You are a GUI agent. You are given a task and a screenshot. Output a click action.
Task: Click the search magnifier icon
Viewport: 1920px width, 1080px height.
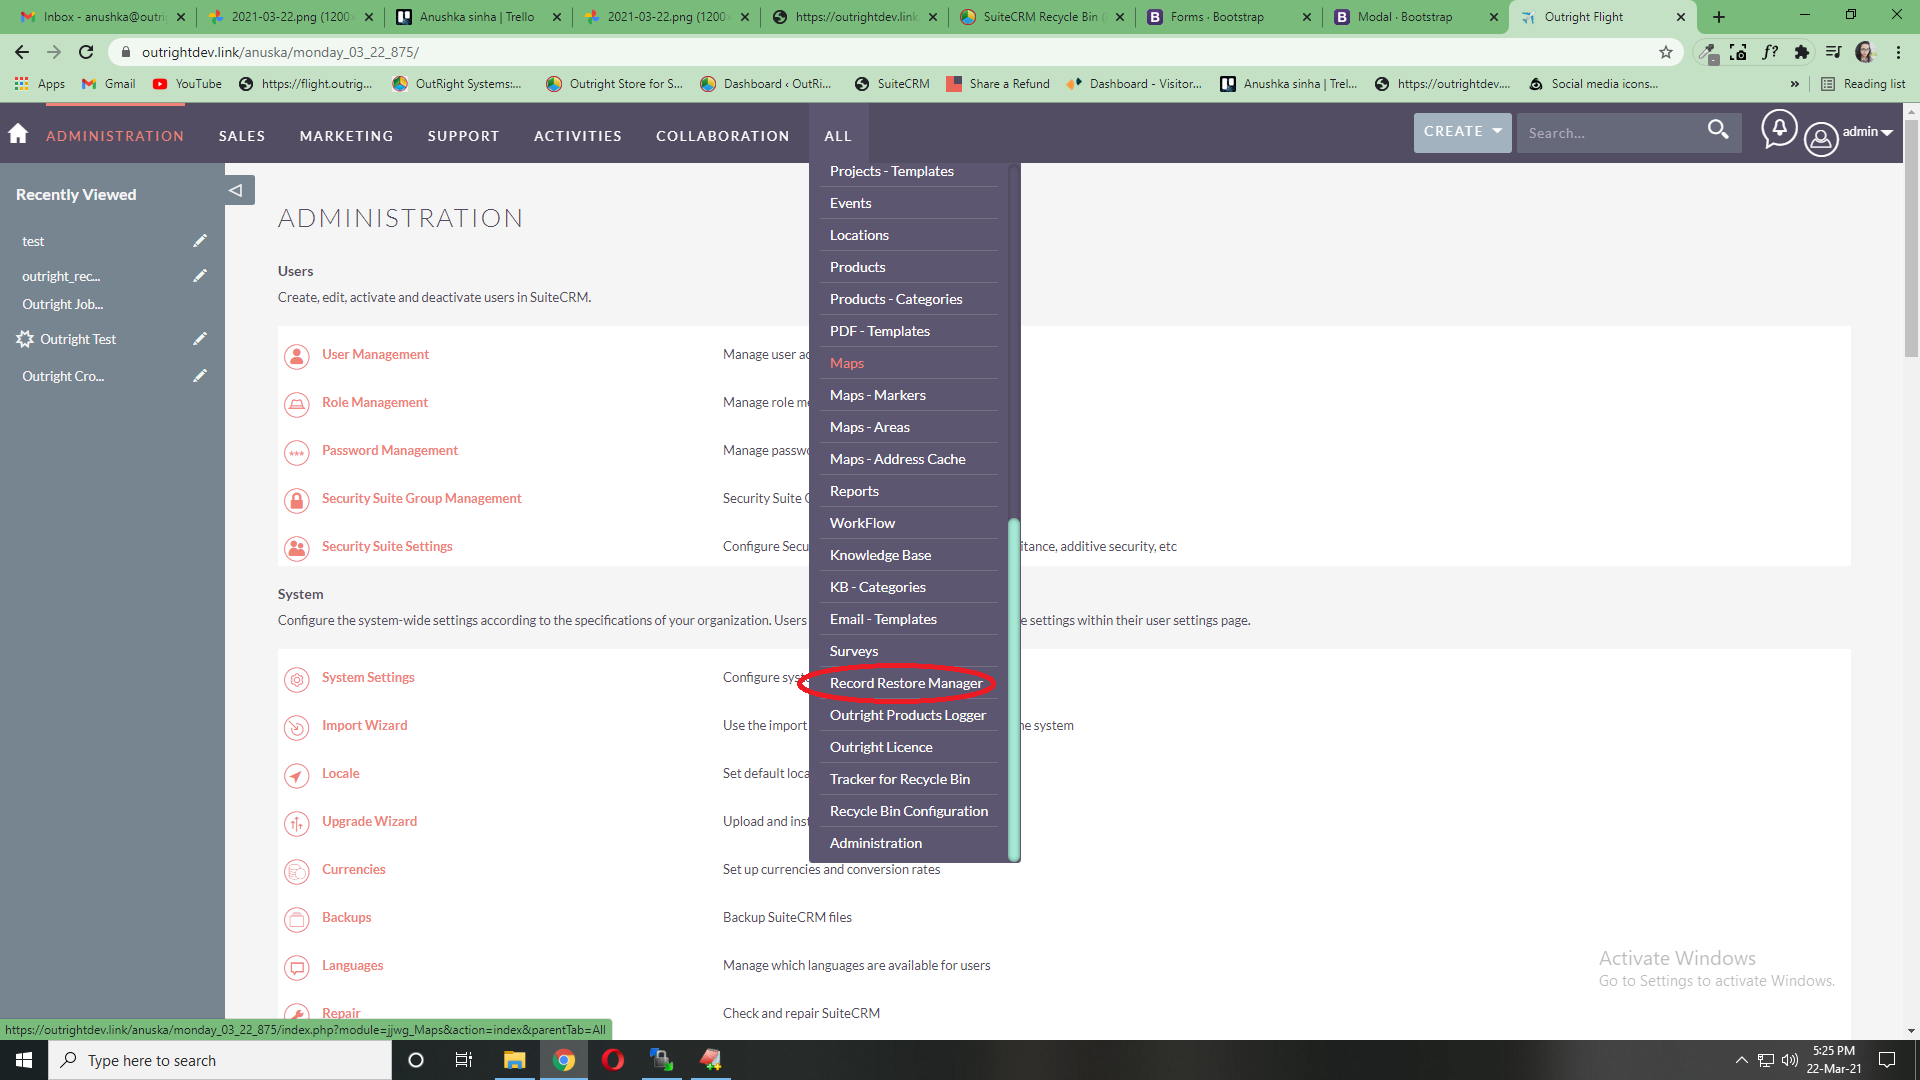point(1718,129)
